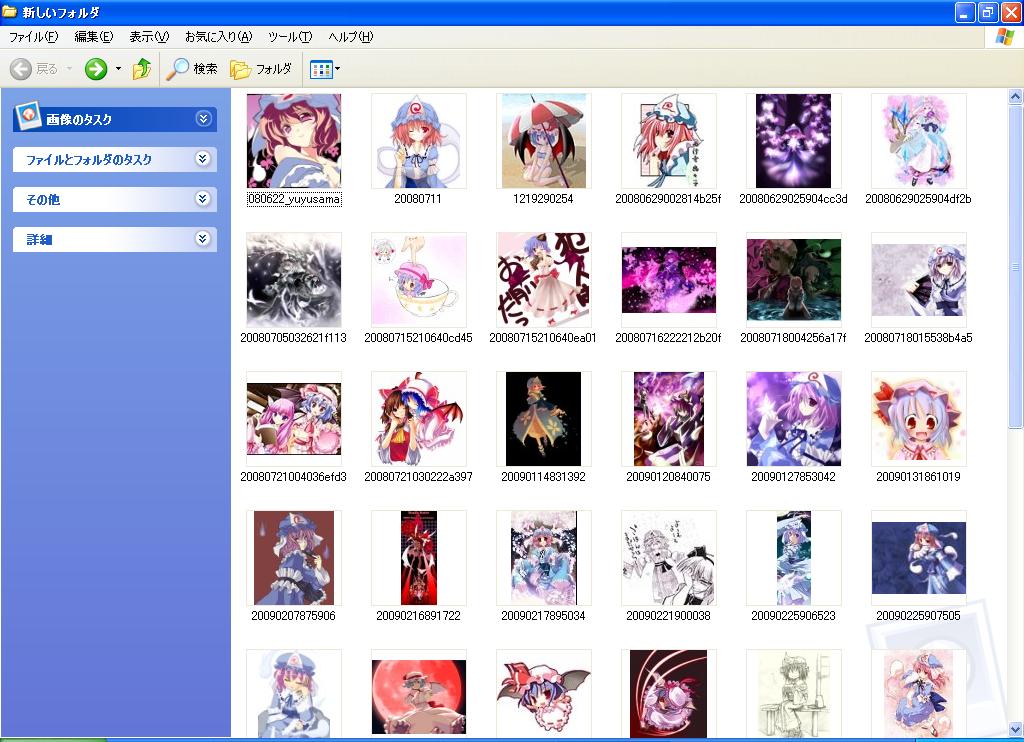Viewport: 1024px width, 742px height.
Task: Select thumbnail 20090207875906
Action: point(294,558)
